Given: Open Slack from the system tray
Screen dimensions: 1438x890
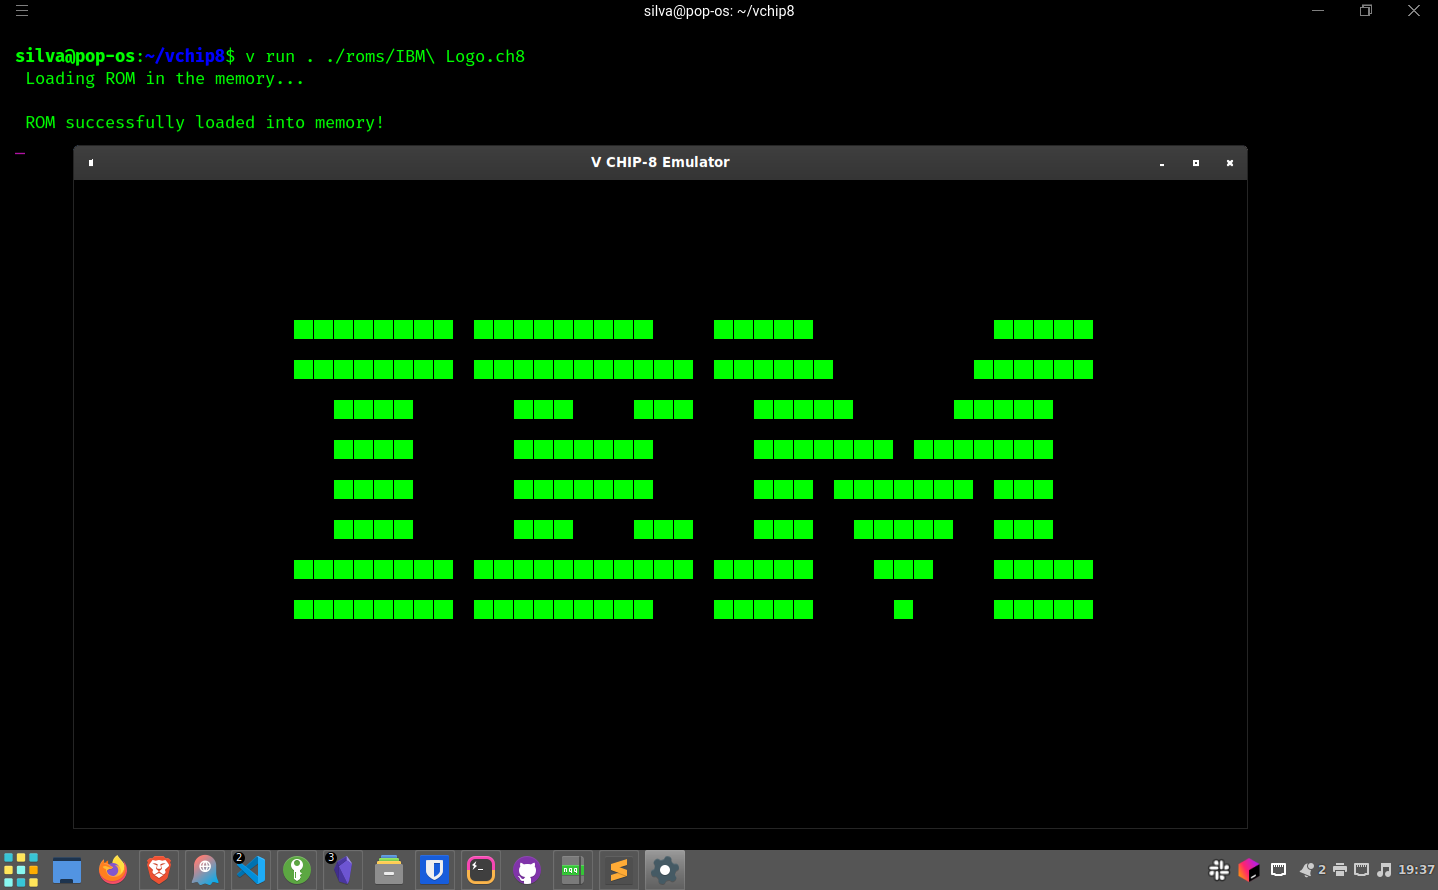Looking at the screenshot, I should (x=1218, y=870).
